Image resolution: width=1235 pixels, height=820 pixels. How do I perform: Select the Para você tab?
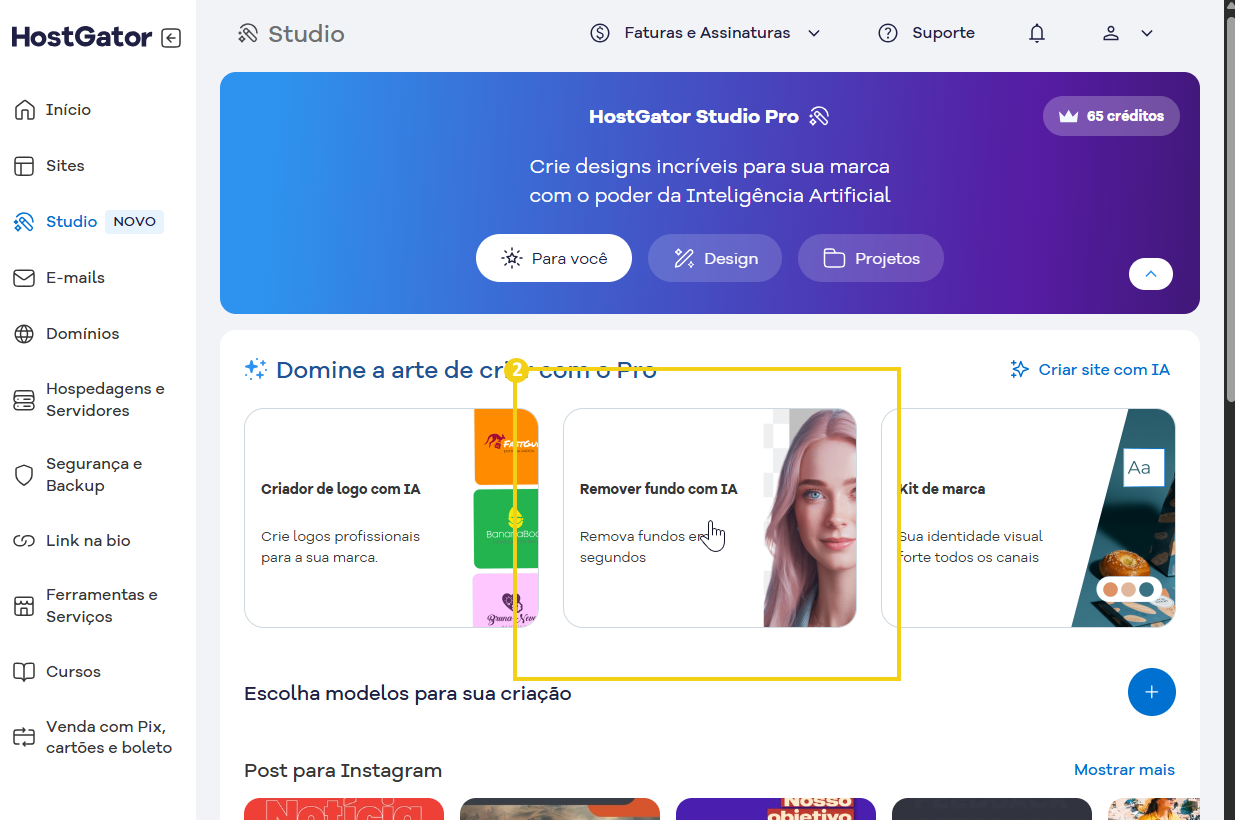[x=554, y=258]
